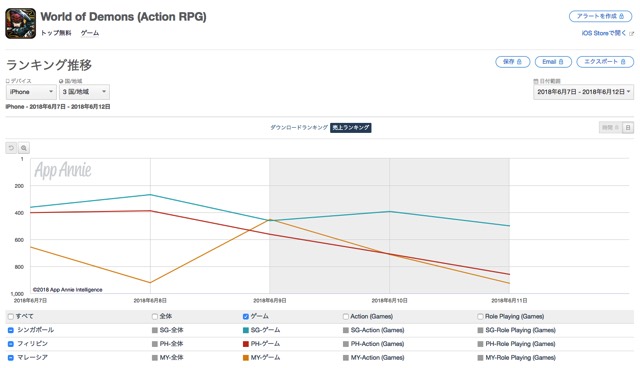Image resolution: width=640 pixels, height=368 pixels.
Task: Open the date range picker dropdown
Action: point(583,92)
